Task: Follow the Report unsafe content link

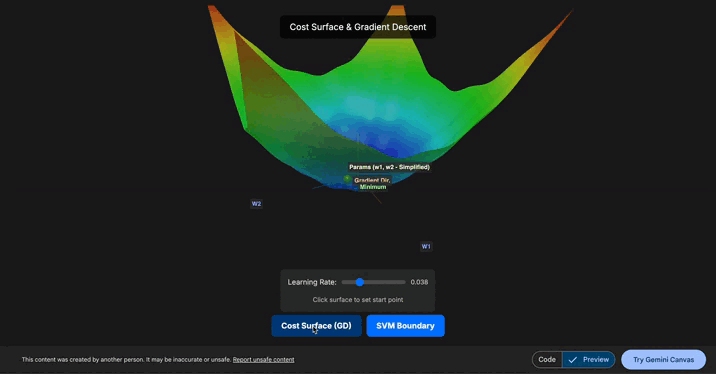Action: tap(263, 360)
